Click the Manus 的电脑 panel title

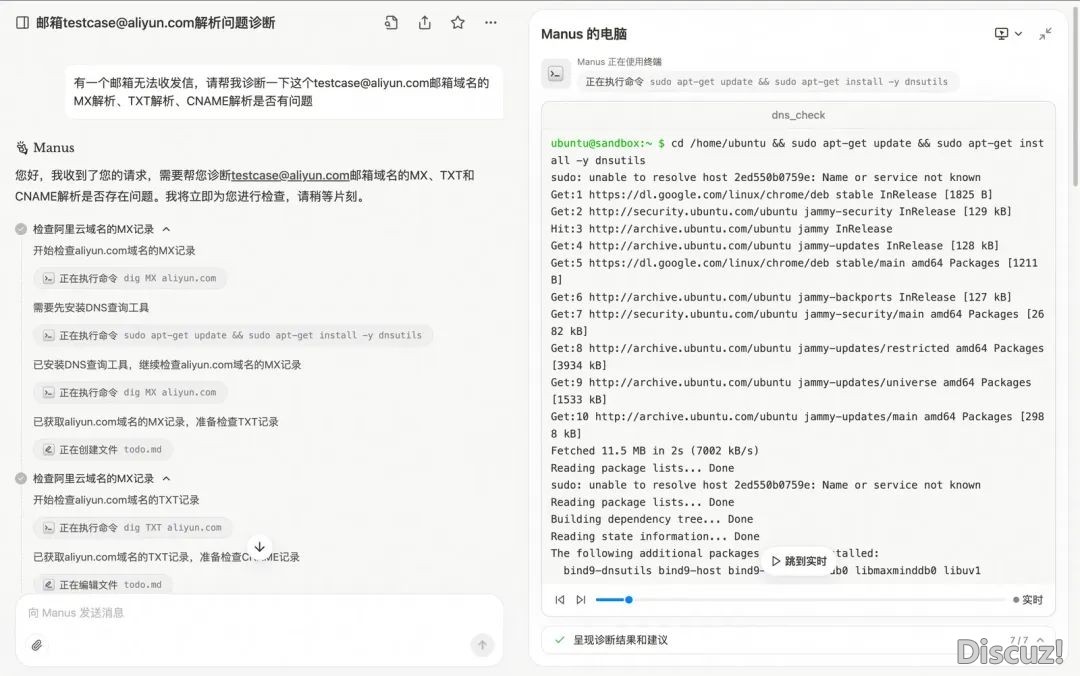click(584, 34)
